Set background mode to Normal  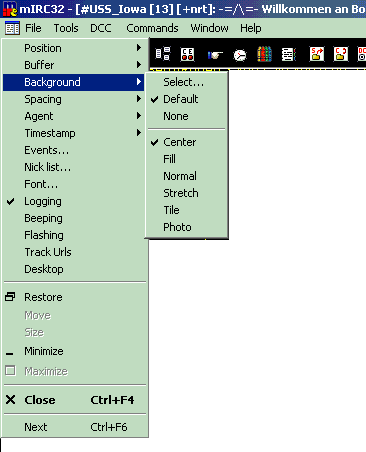[x=187, y=176]
